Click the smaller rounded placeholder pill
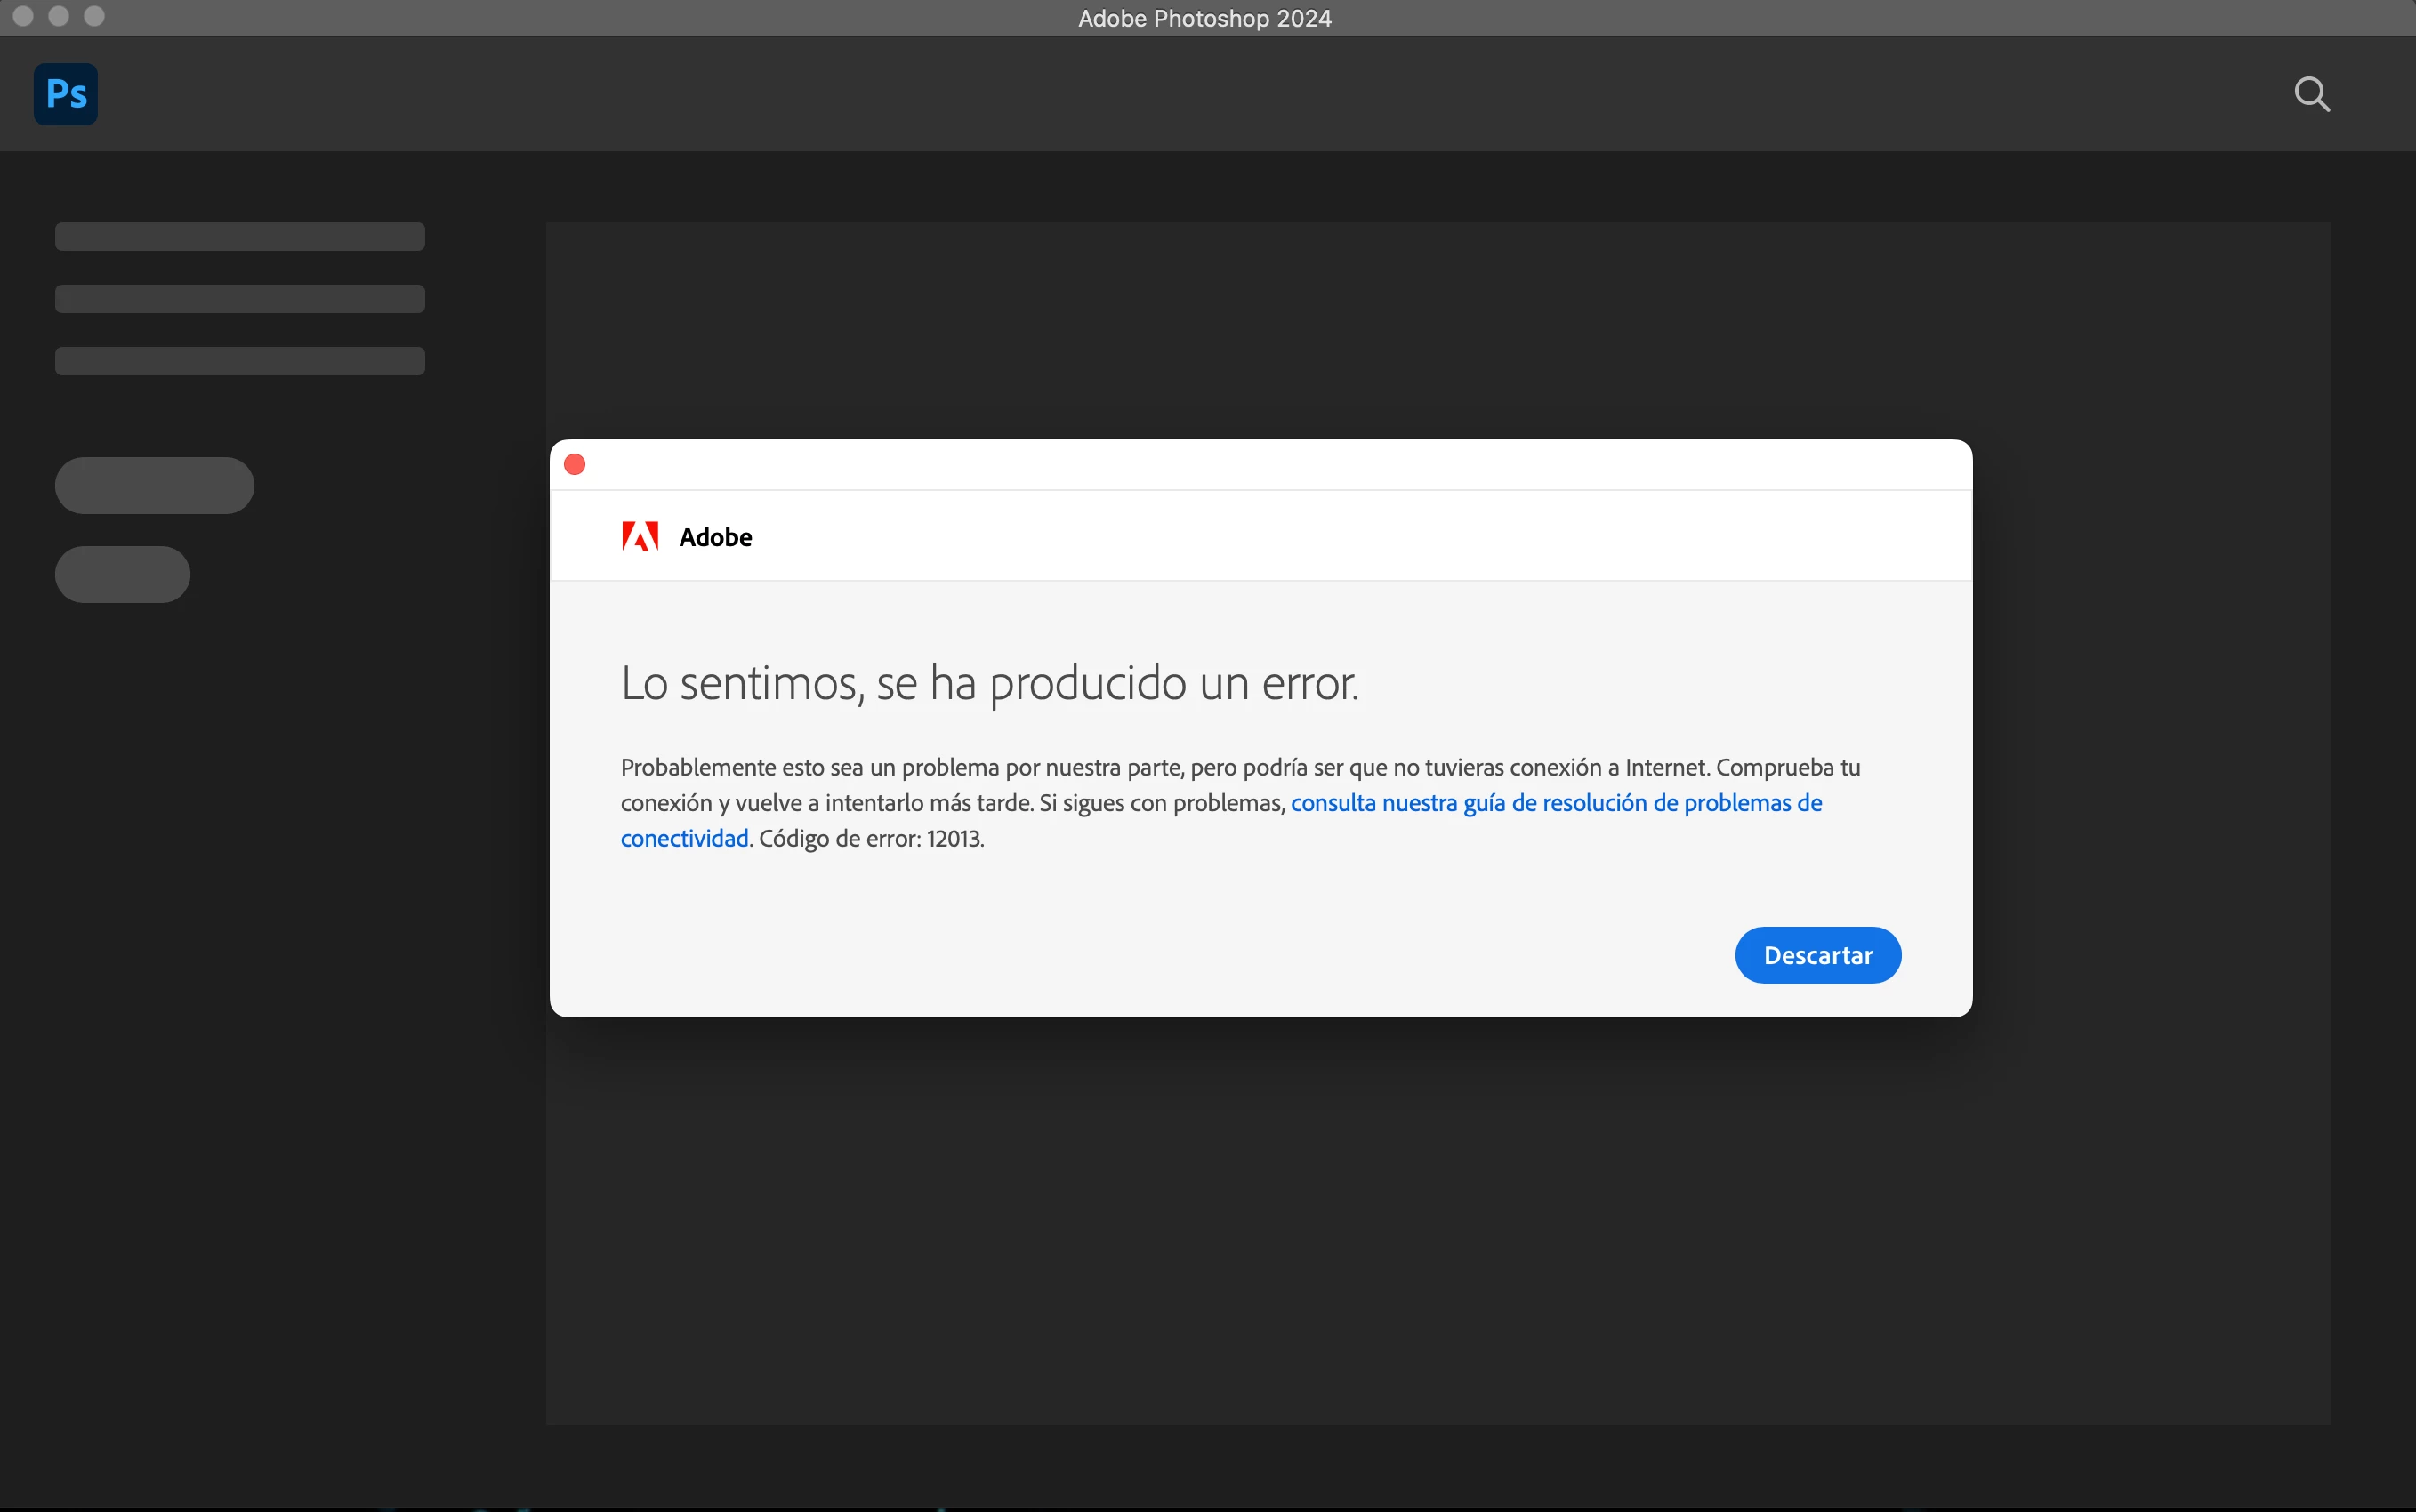 click(x=123, y=575)
